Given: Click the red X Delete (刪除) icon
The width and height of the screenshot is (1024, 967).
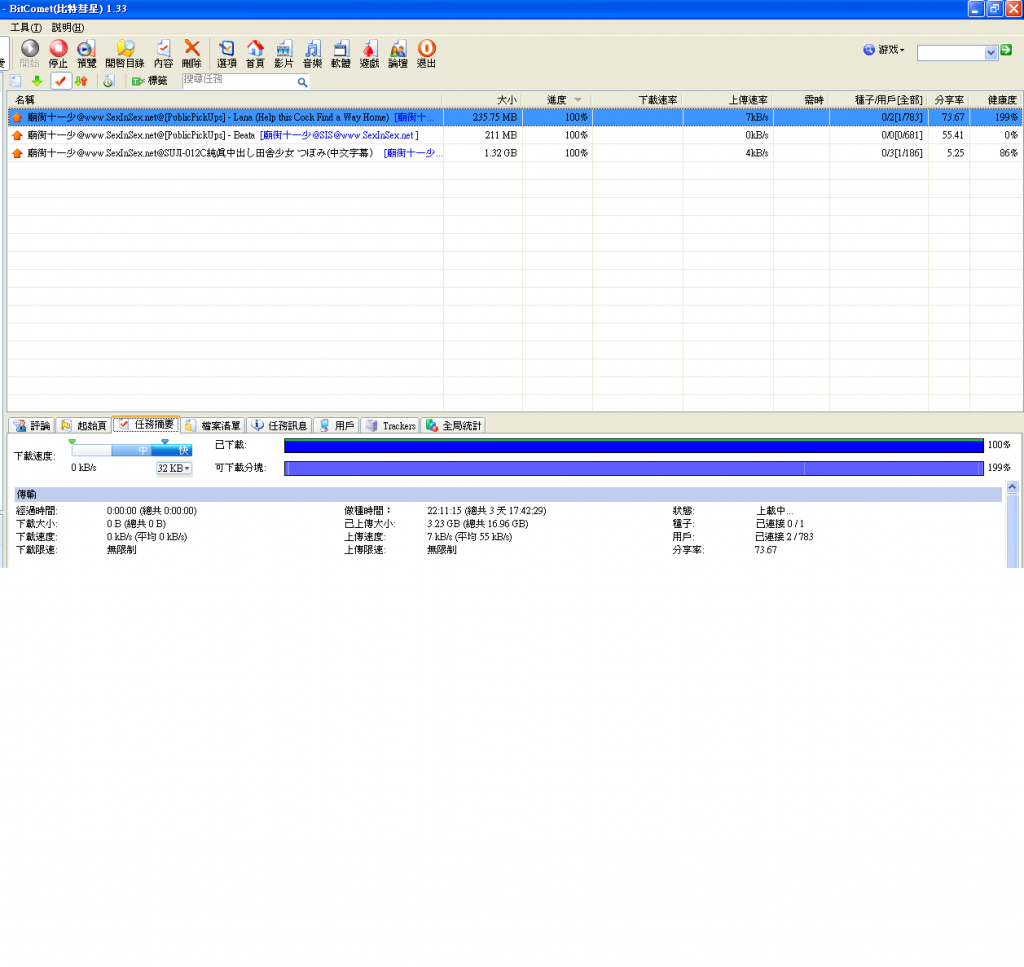Looking at the screenshot, I should (x=191, y=48).
